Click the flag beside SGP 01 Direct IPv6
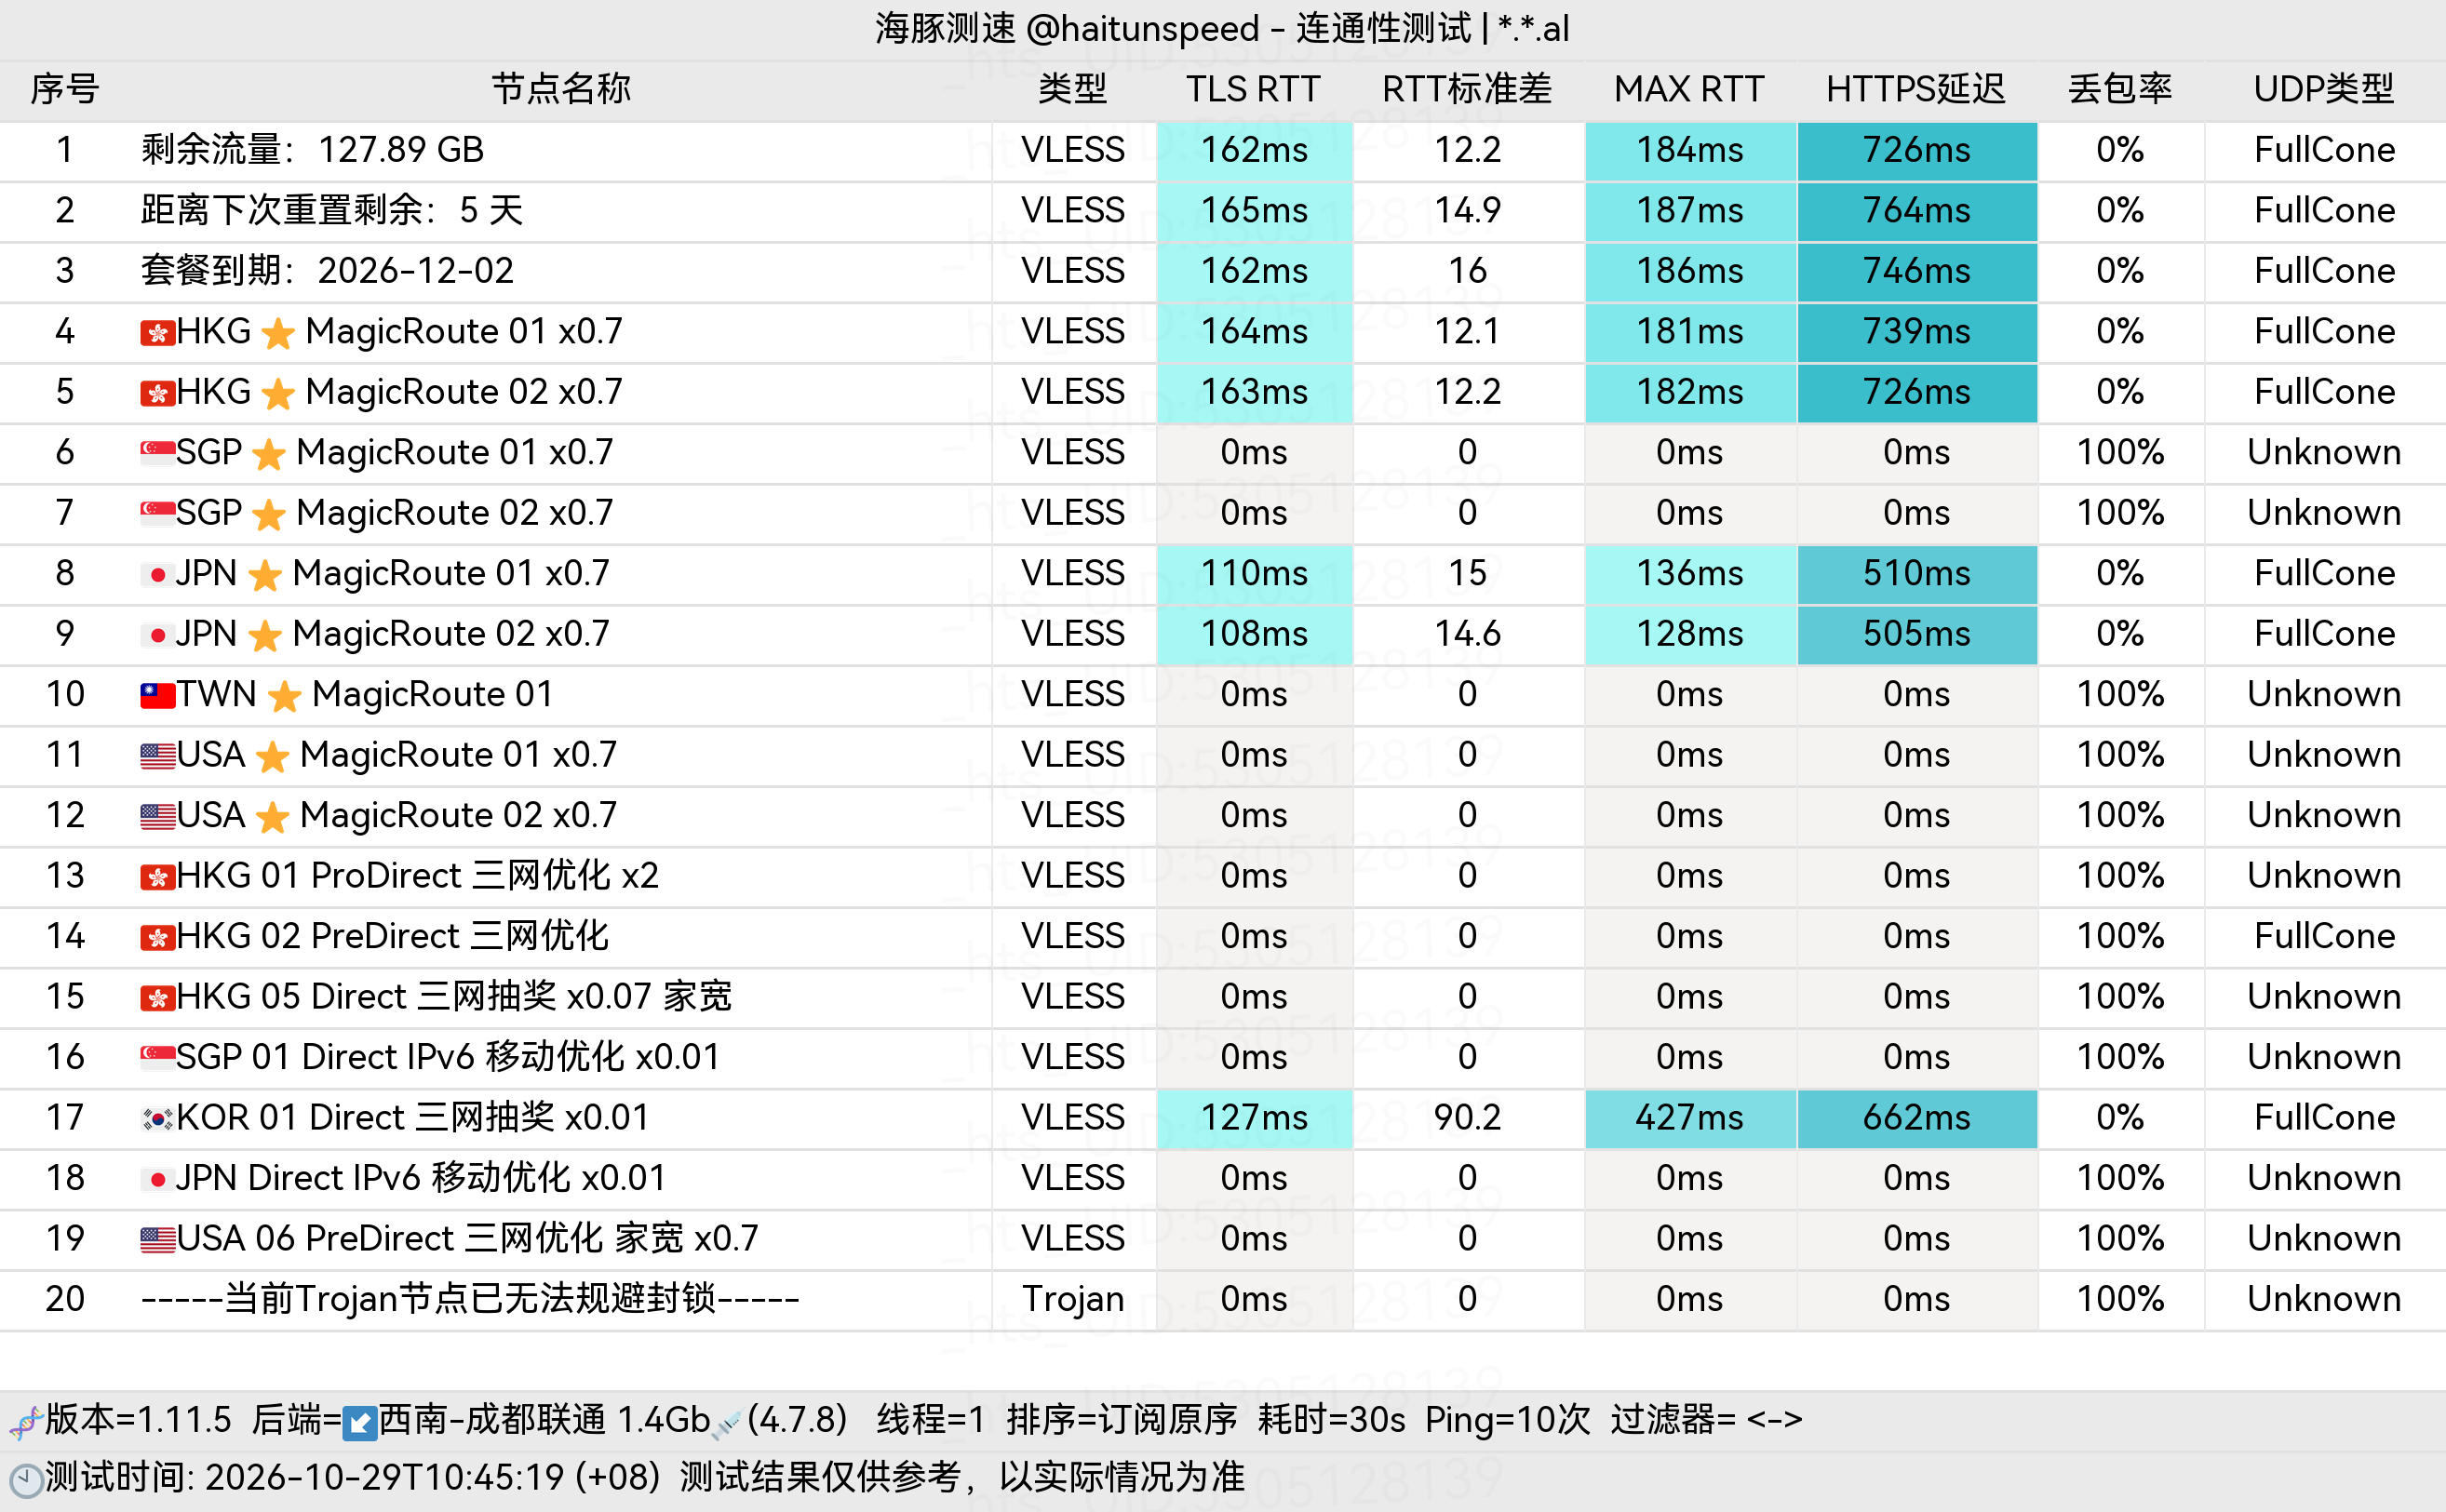This screenshot has width=2446, height=1512. click(x=158, y=1058)
